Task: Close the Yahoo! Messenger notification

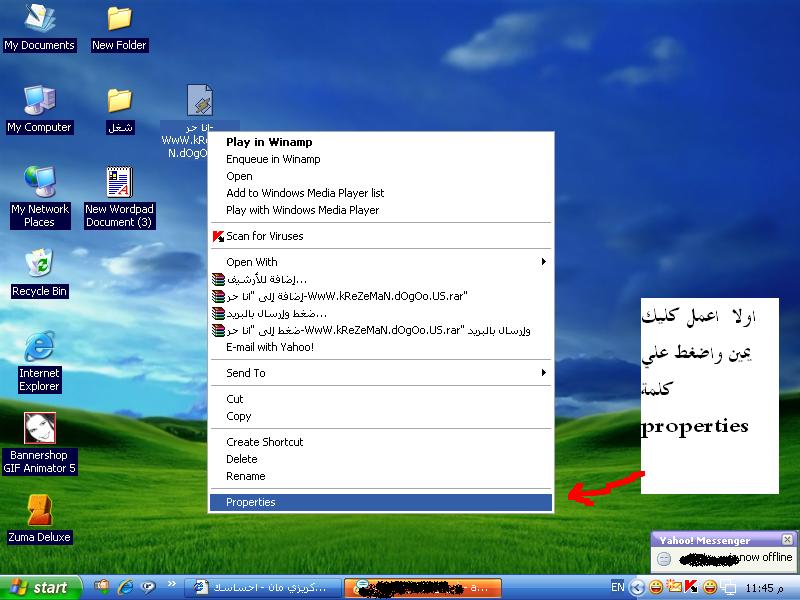Action: point(787,539)
